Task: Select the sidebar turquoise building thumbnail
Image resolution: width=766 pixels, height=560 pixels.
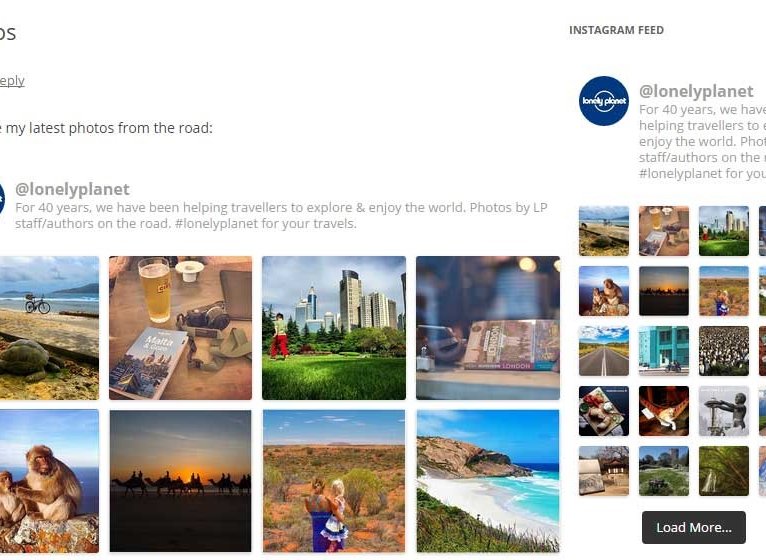Action: click(x=664, y=351)
